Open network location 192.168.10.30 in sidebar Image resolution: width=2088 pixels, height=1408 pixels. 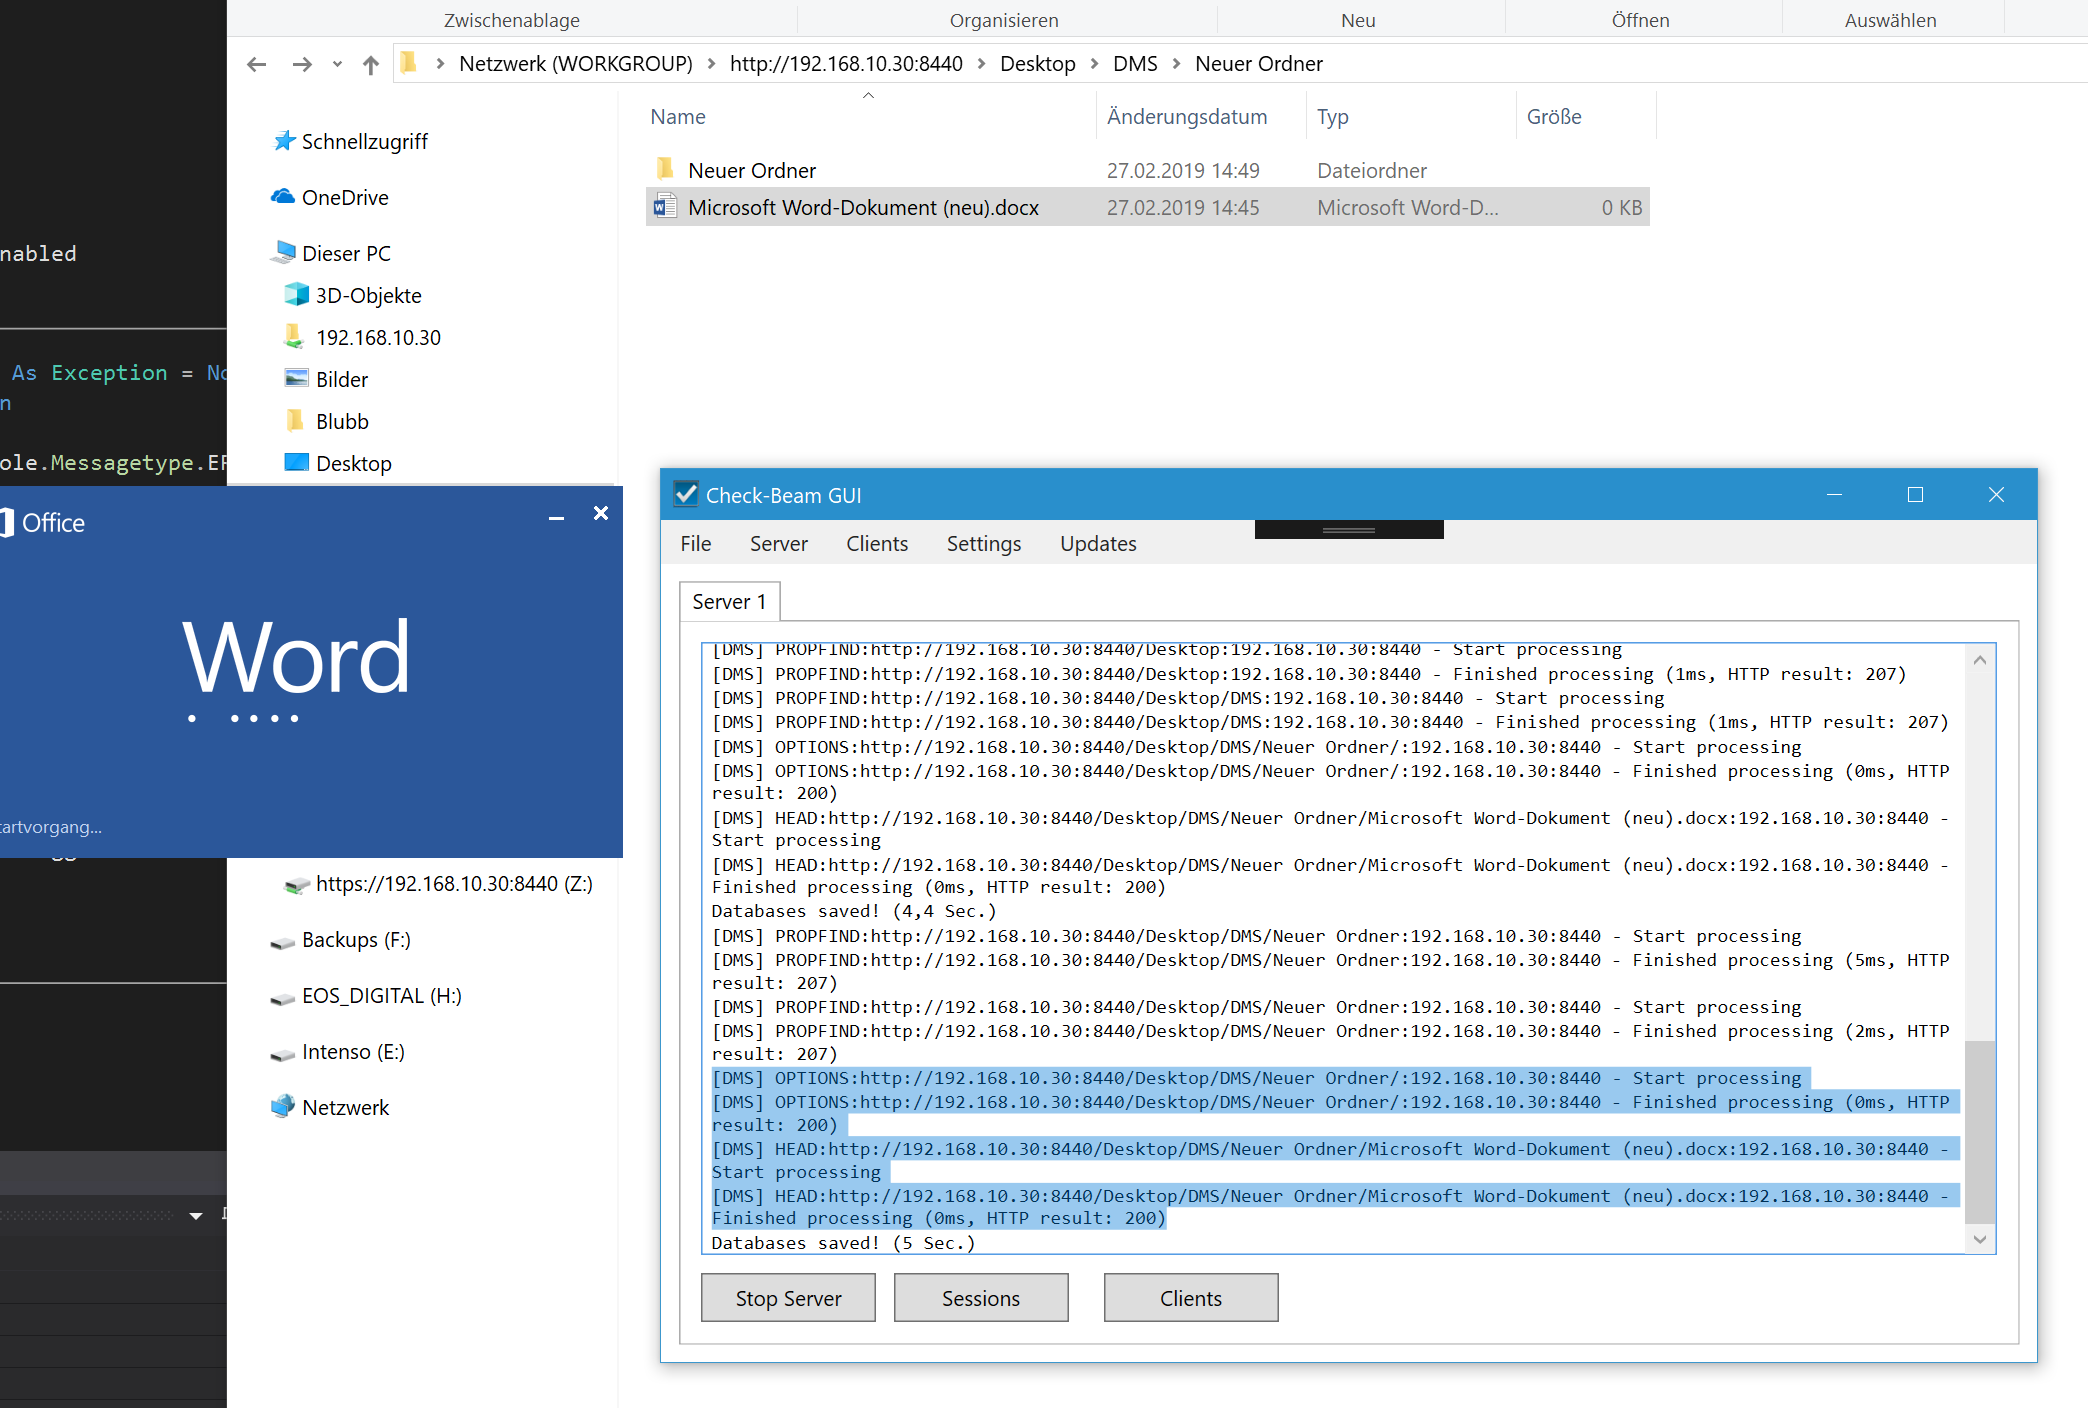tap(377, 337)
